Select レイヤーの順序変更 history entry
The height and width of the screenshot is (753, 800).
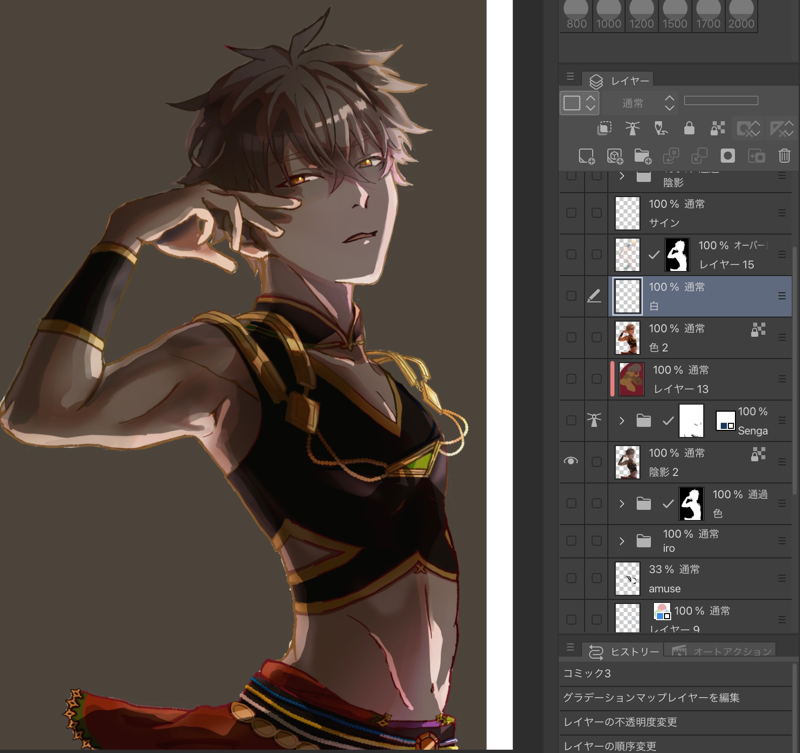pyautogui.click(x=676, y=745)
